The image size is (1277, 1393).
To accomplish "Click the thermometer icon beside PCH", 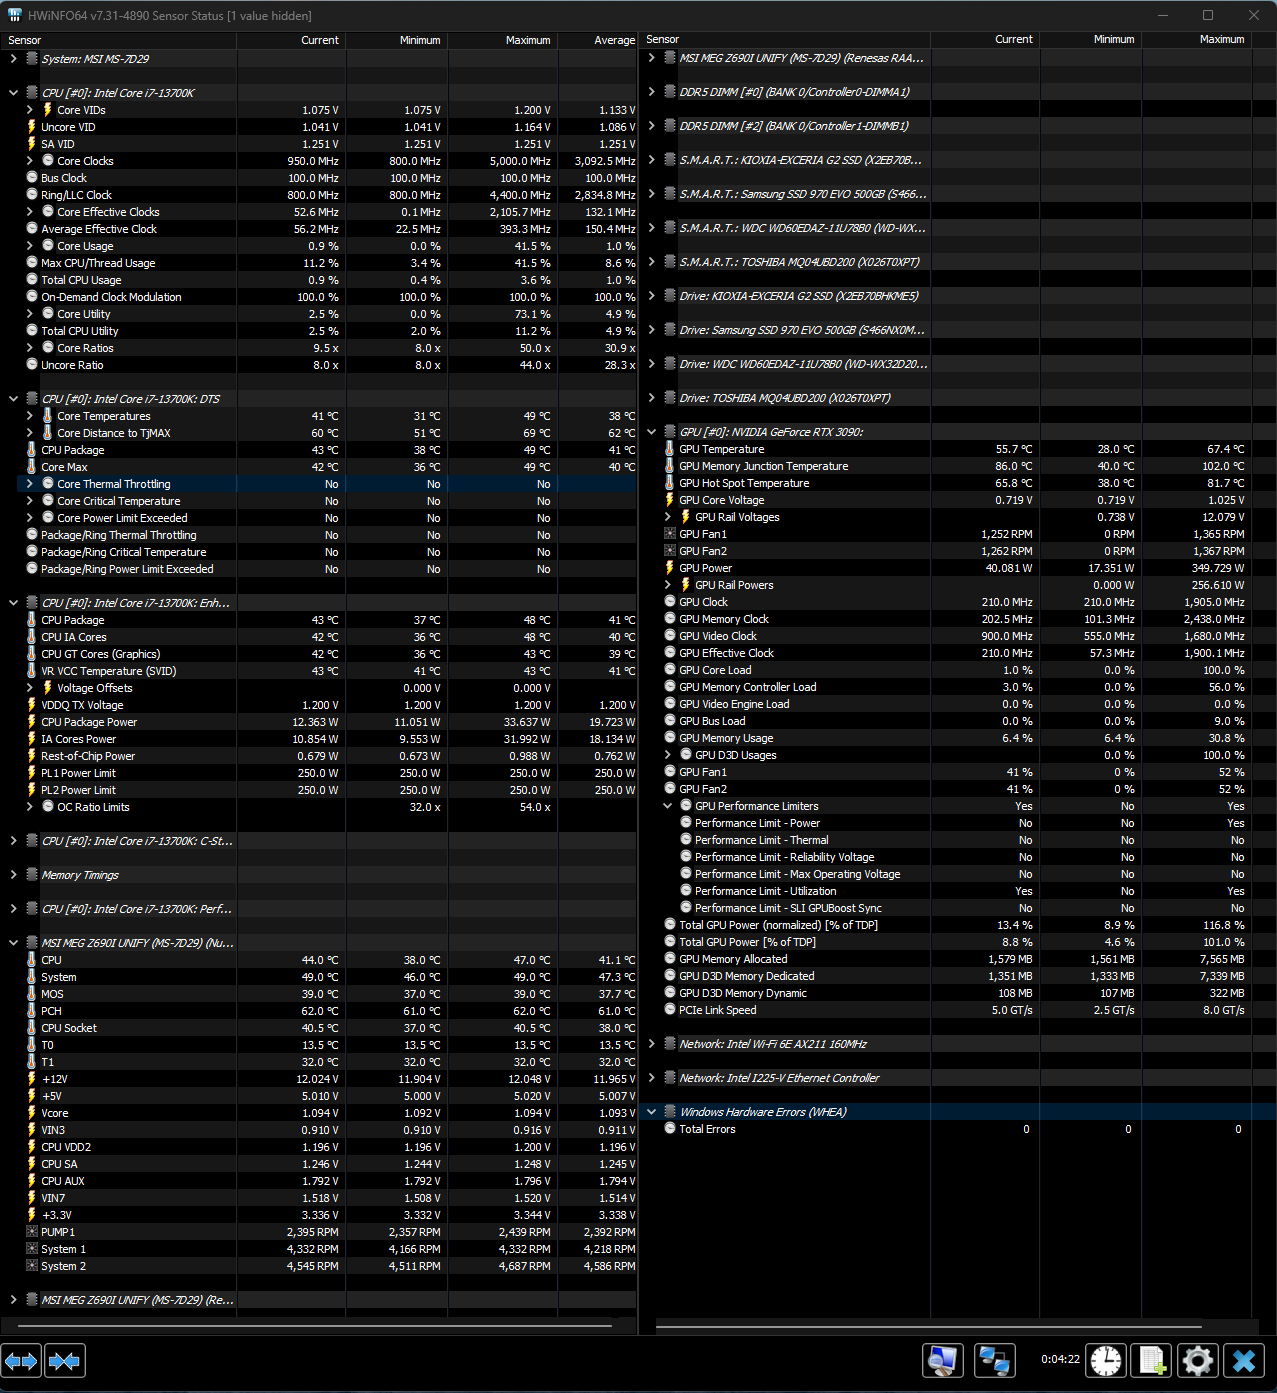I will pyautogui.click(x=32, y=1011).
